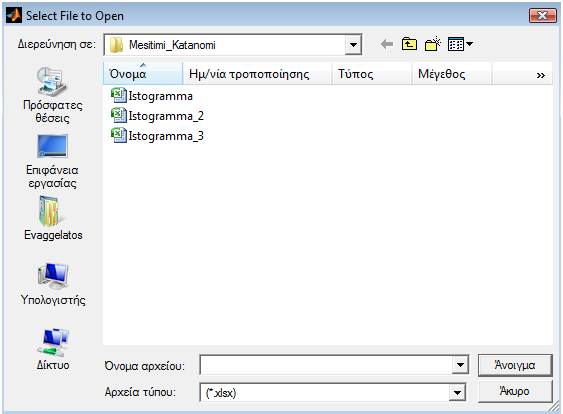
Task: Go back using the back arrow icon
Action: tap(387, 45)
